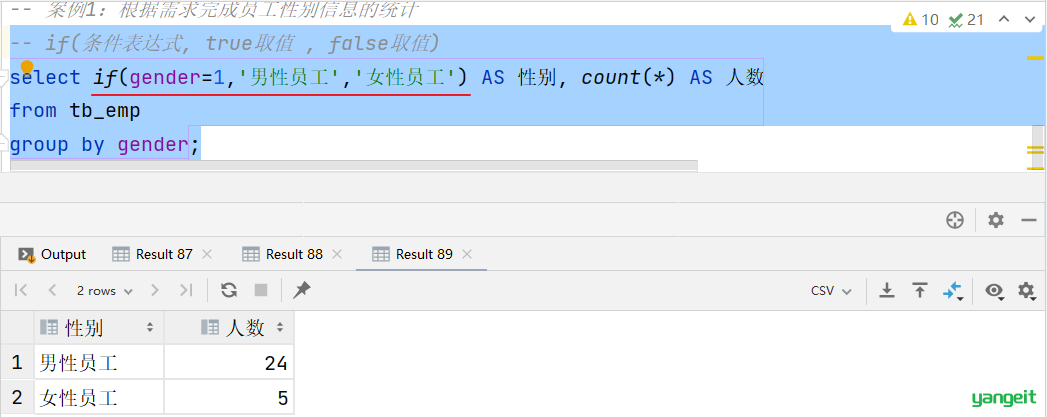Select the 女性员工 cell
This screenshot has height=417, width=1047.
[x=99, y=398]
